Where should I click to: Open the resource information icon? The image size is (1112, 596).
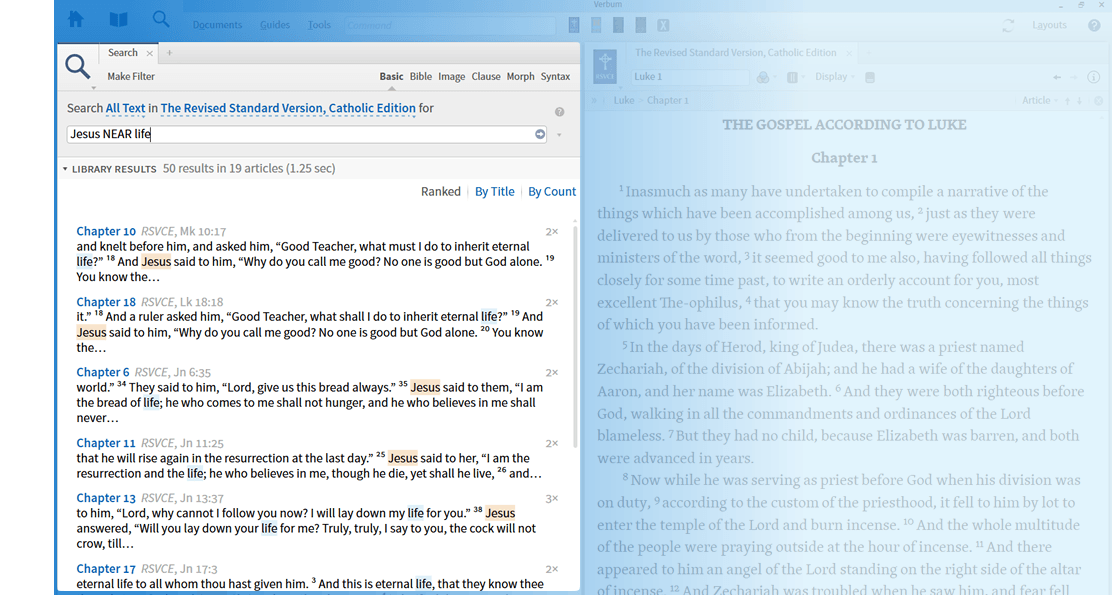(1094, 77)
